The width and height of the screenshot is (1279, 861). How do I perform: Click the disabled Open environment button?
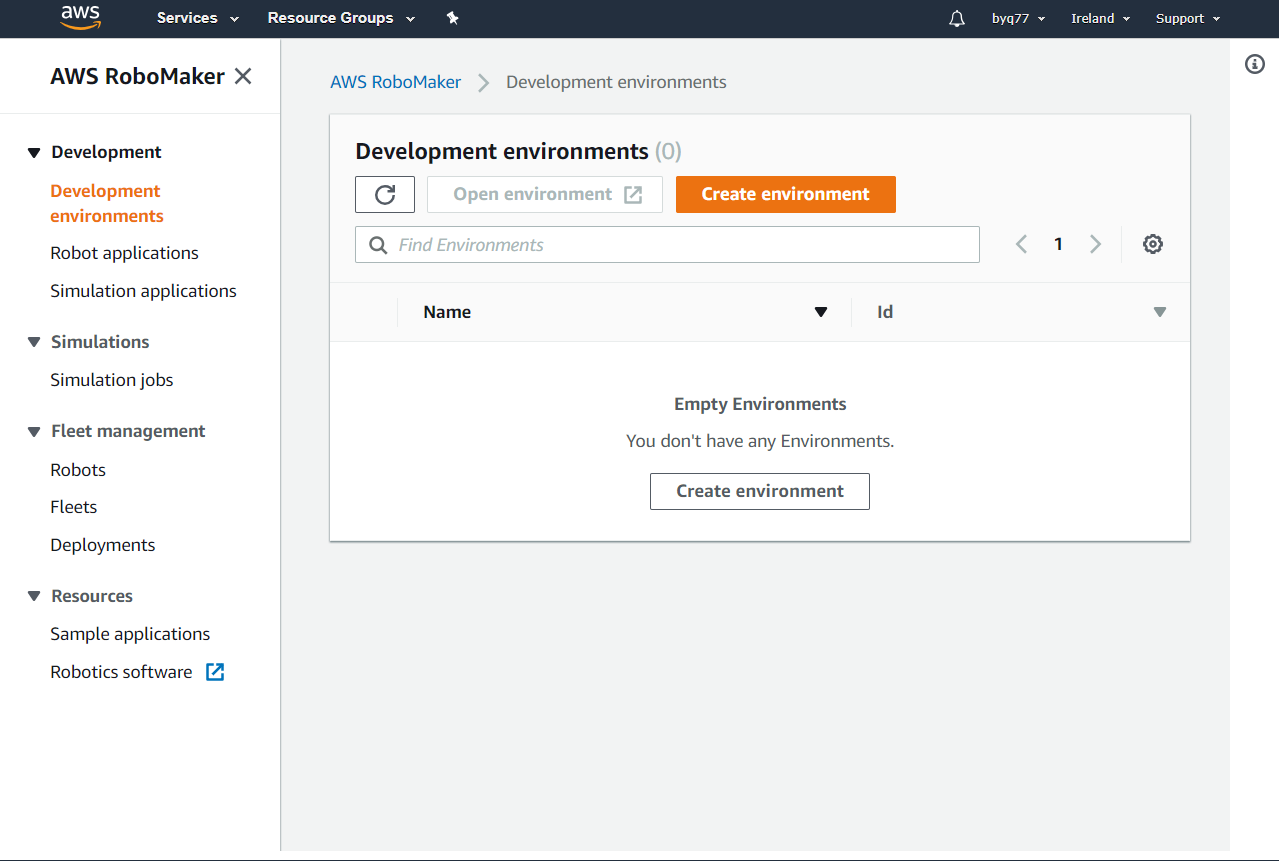[x=545, y=194]
